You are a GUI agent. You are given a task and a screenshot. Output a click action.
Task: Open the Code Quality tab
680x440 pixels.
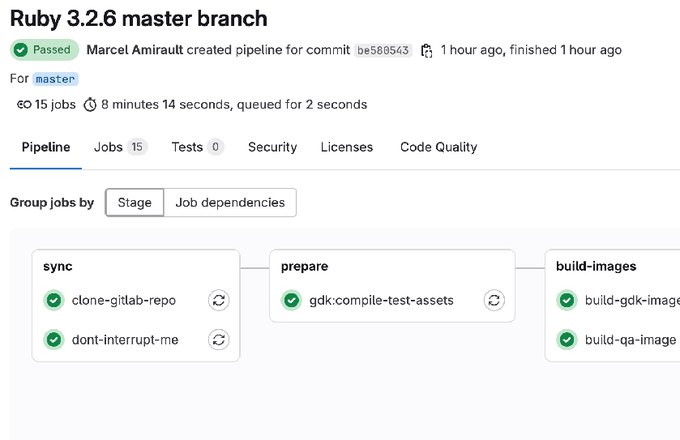(x=438, y=147)
